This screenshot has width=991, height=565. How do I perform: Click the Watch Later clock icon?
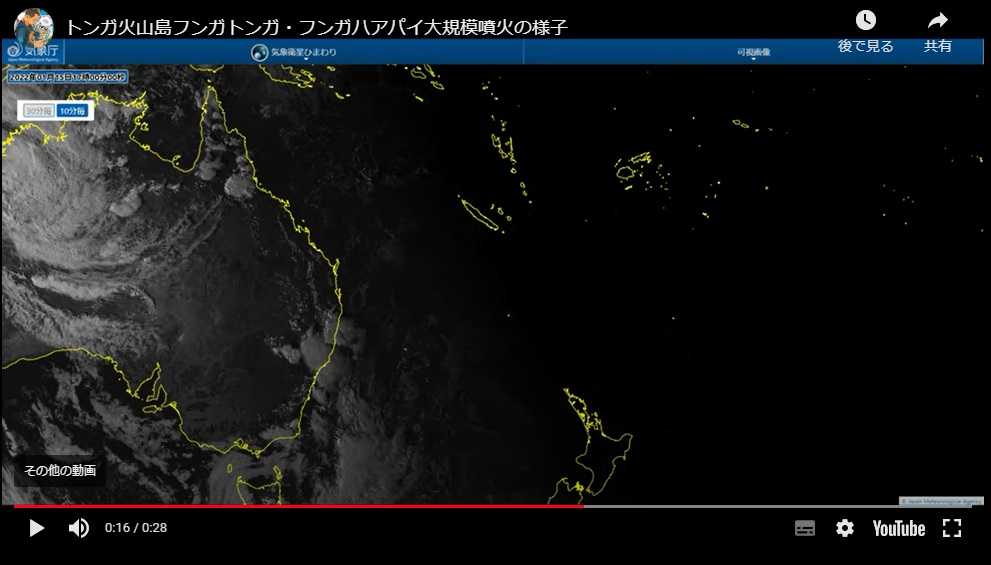click(865, 20)
